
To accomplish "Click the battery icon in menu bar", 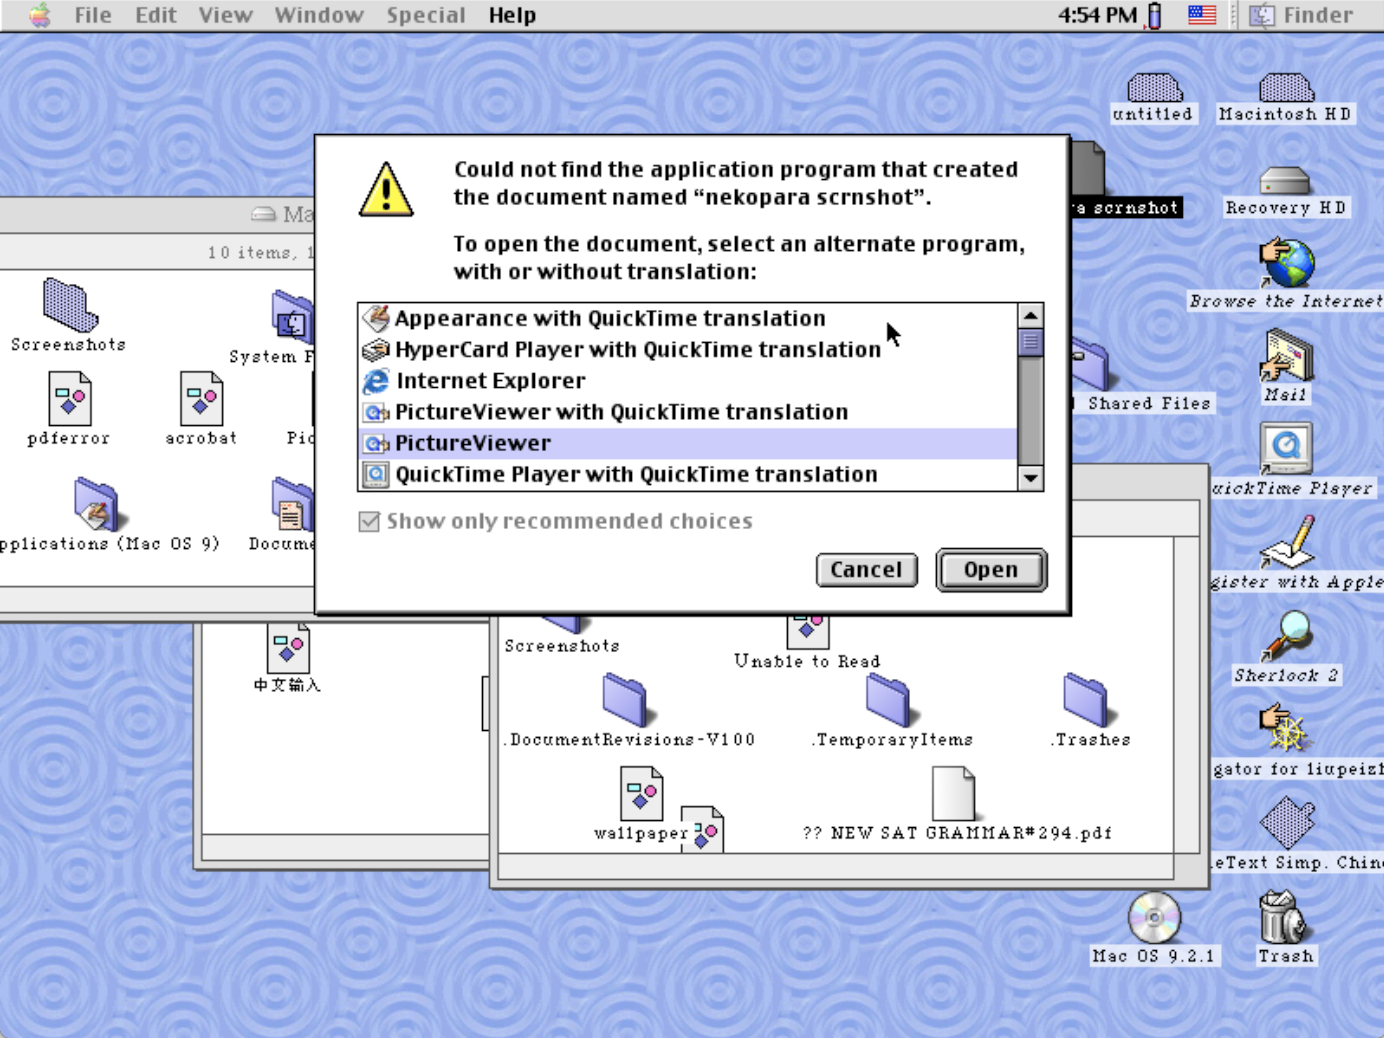I will click(1155, 15).
